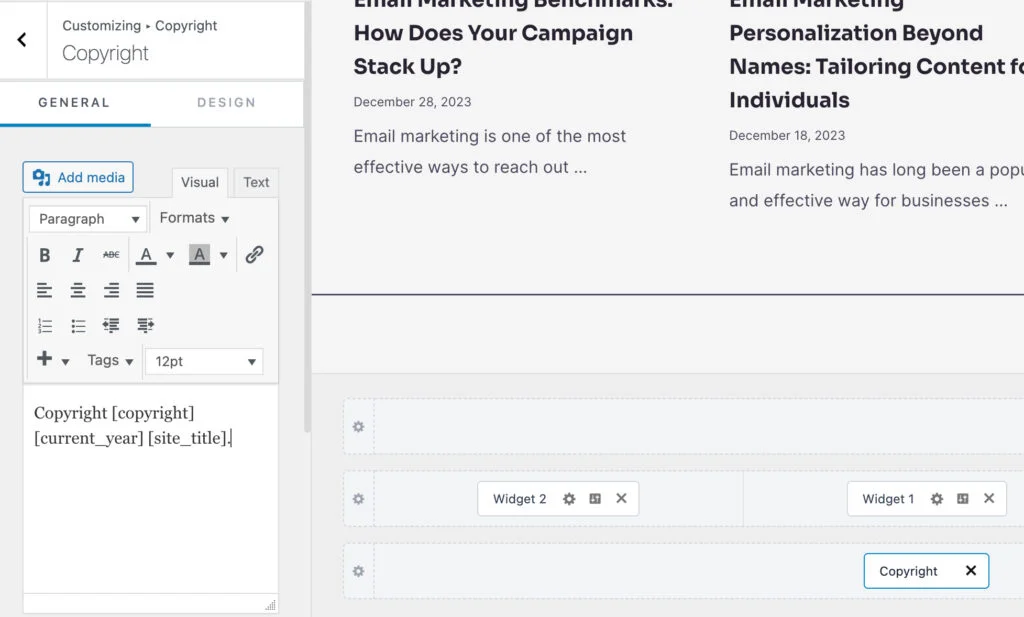Toggle bold formatting
This screenshot has height=617, width=1024.
click(44, 255)
